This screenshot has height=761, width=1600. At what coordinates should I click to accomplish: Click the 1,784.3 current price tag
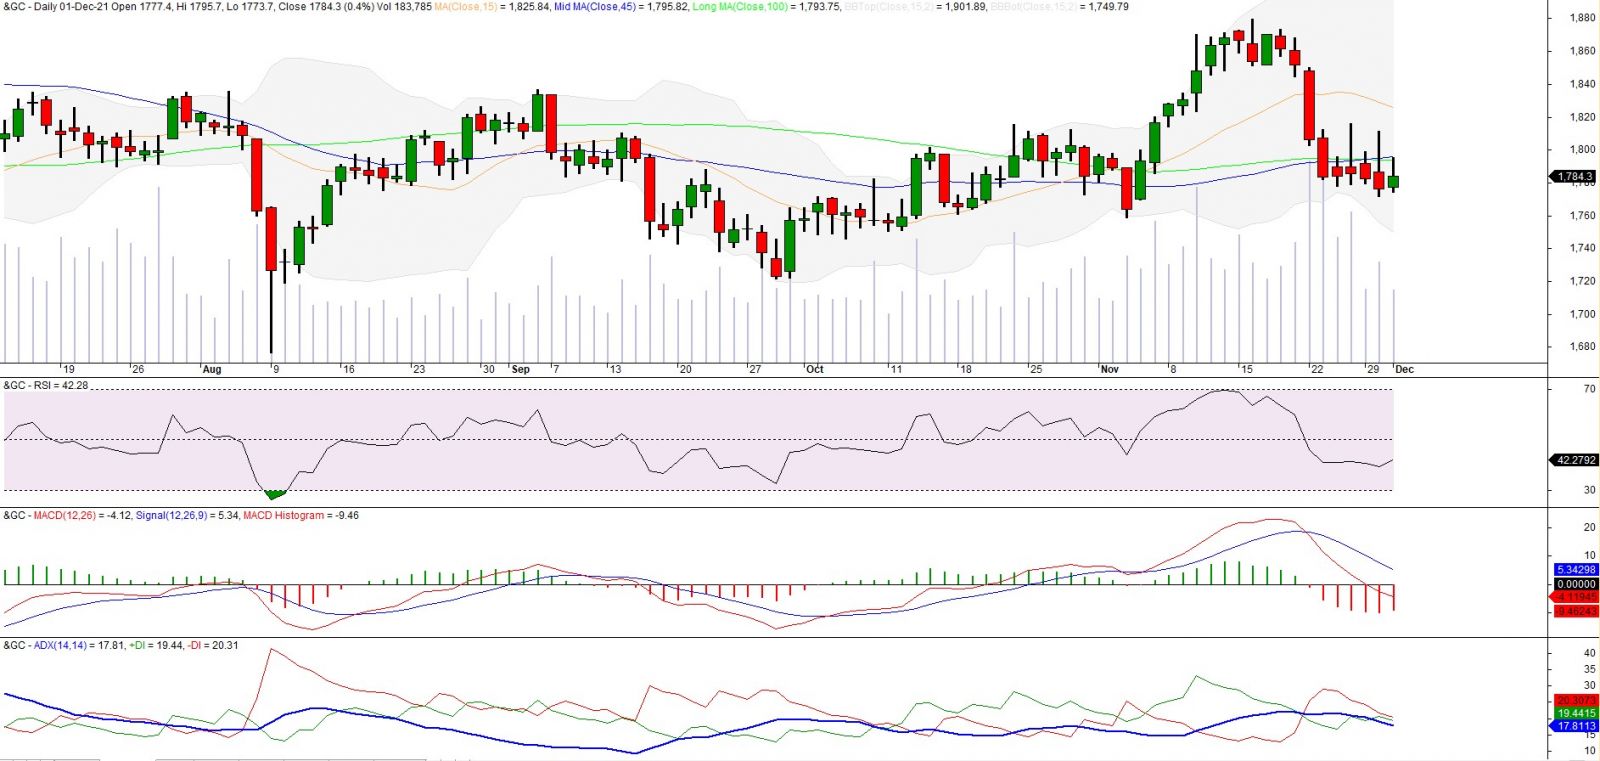pyautogui.click(x=1575, y=176)
